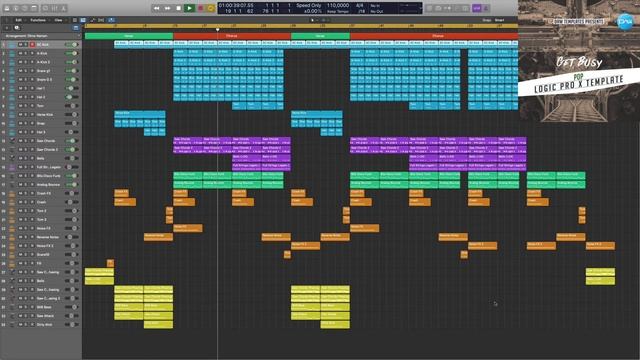Select the Saw Whack track header

[41, 316]
